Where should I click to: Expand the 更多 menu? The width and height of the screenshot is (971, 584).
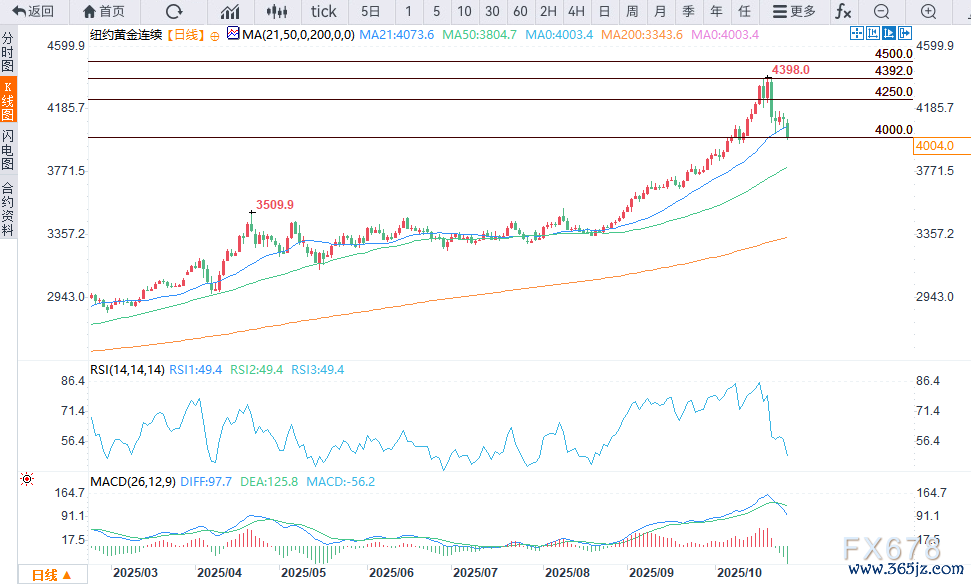pyautogui.click(x=794, y=11)
